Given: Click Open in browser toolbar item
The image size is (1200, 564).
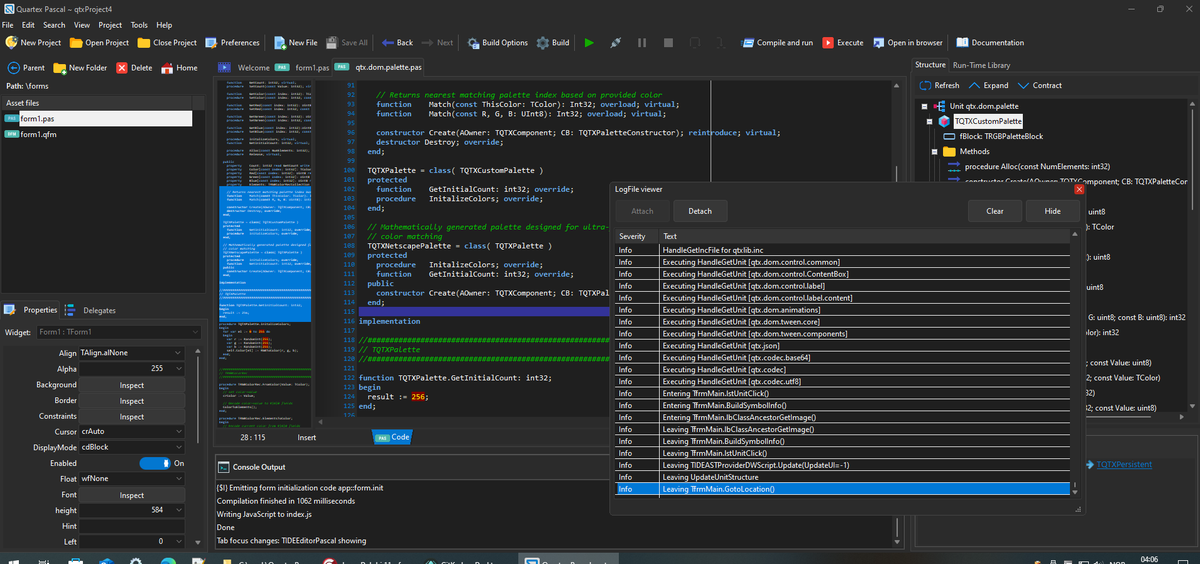Looking at the screenshot, I should pos(907,43).
